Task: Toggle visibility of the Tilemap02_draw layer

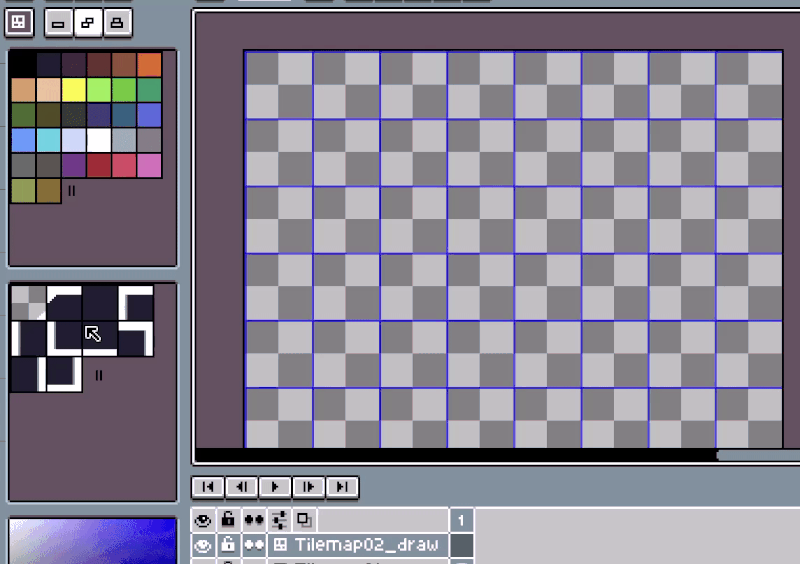Action: 203,545
